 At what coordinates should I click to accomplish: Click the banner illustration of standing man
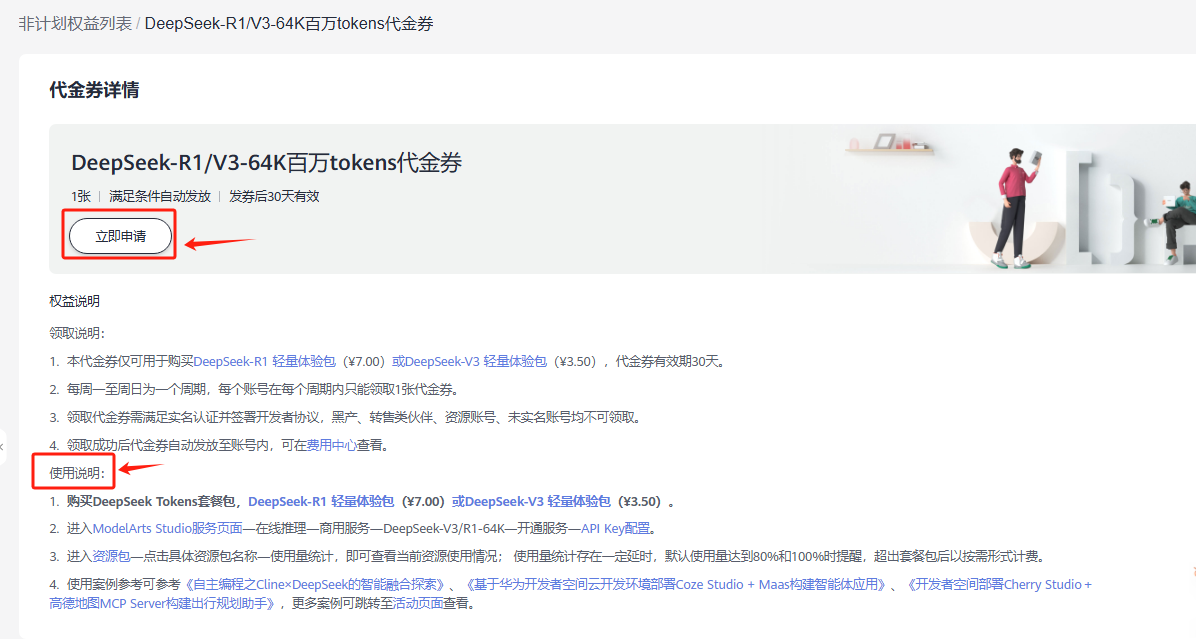coord(1017,207)
